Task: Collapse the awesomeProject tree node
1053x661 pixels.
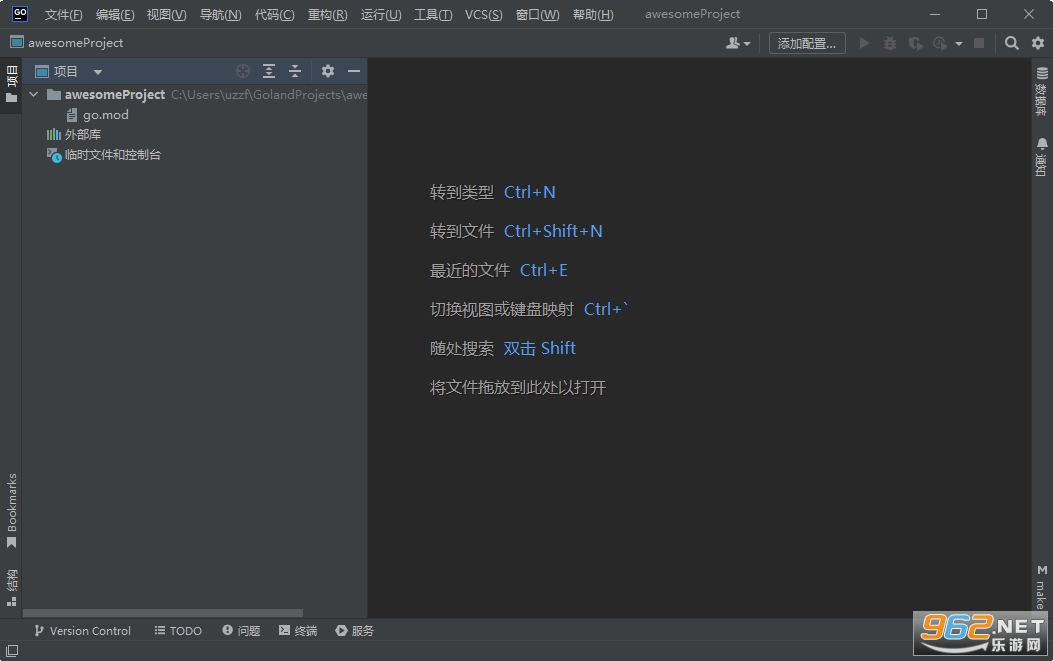Action: pyautogui.click(x=34, y=95)
